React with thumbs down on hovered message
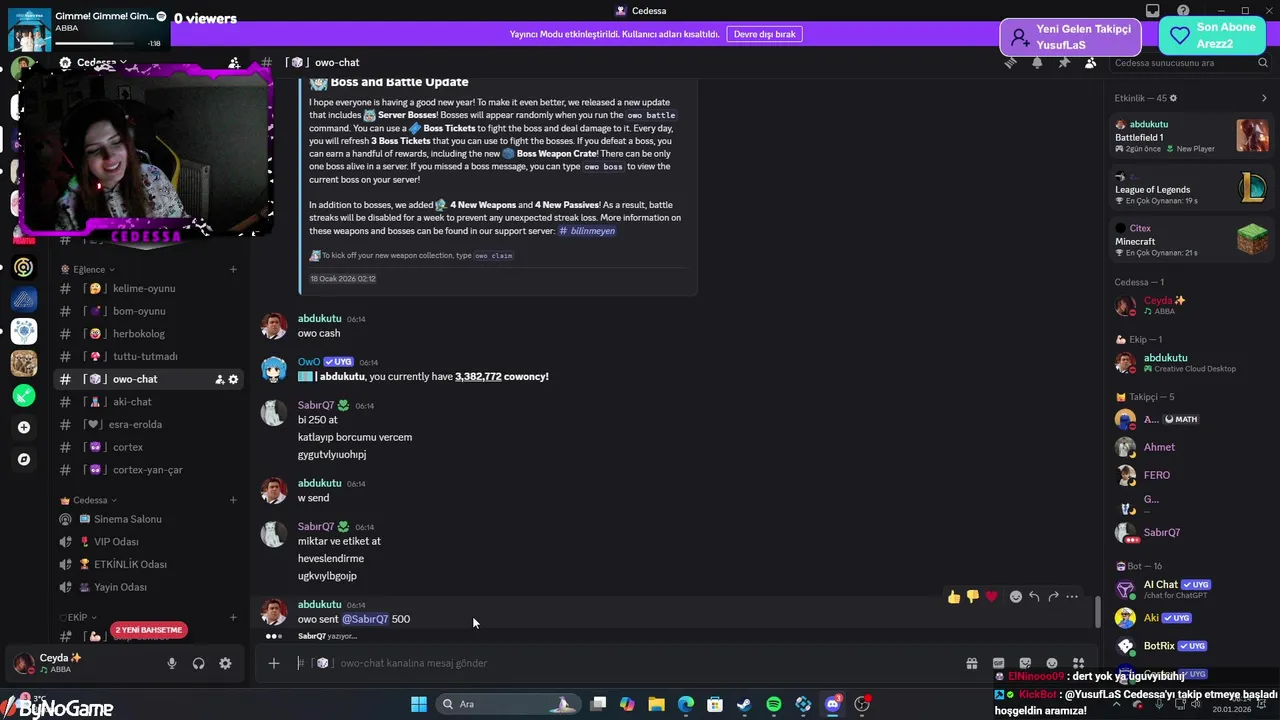The image size is (1280, 720). point(973,597)
